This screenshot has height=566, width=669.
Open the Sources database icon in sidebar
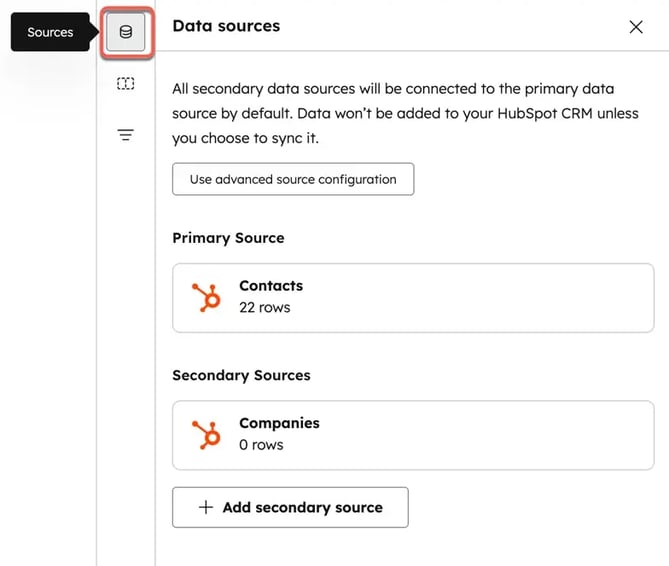click(126, 32)
